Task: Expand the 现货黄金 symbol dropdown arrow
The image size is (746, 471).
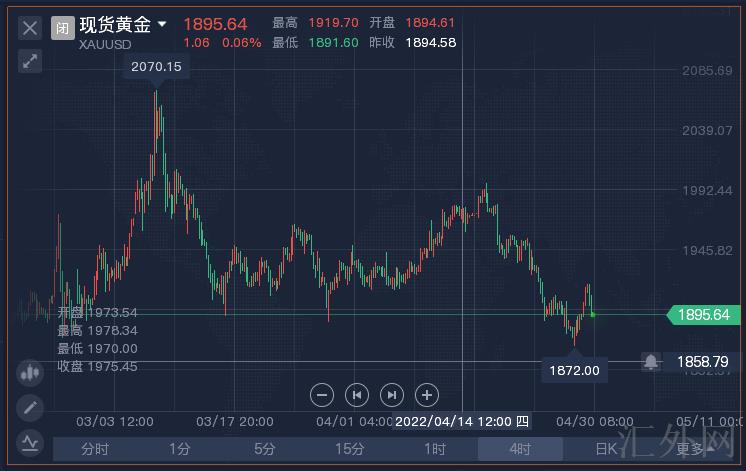Action: [x=162, y=24]
